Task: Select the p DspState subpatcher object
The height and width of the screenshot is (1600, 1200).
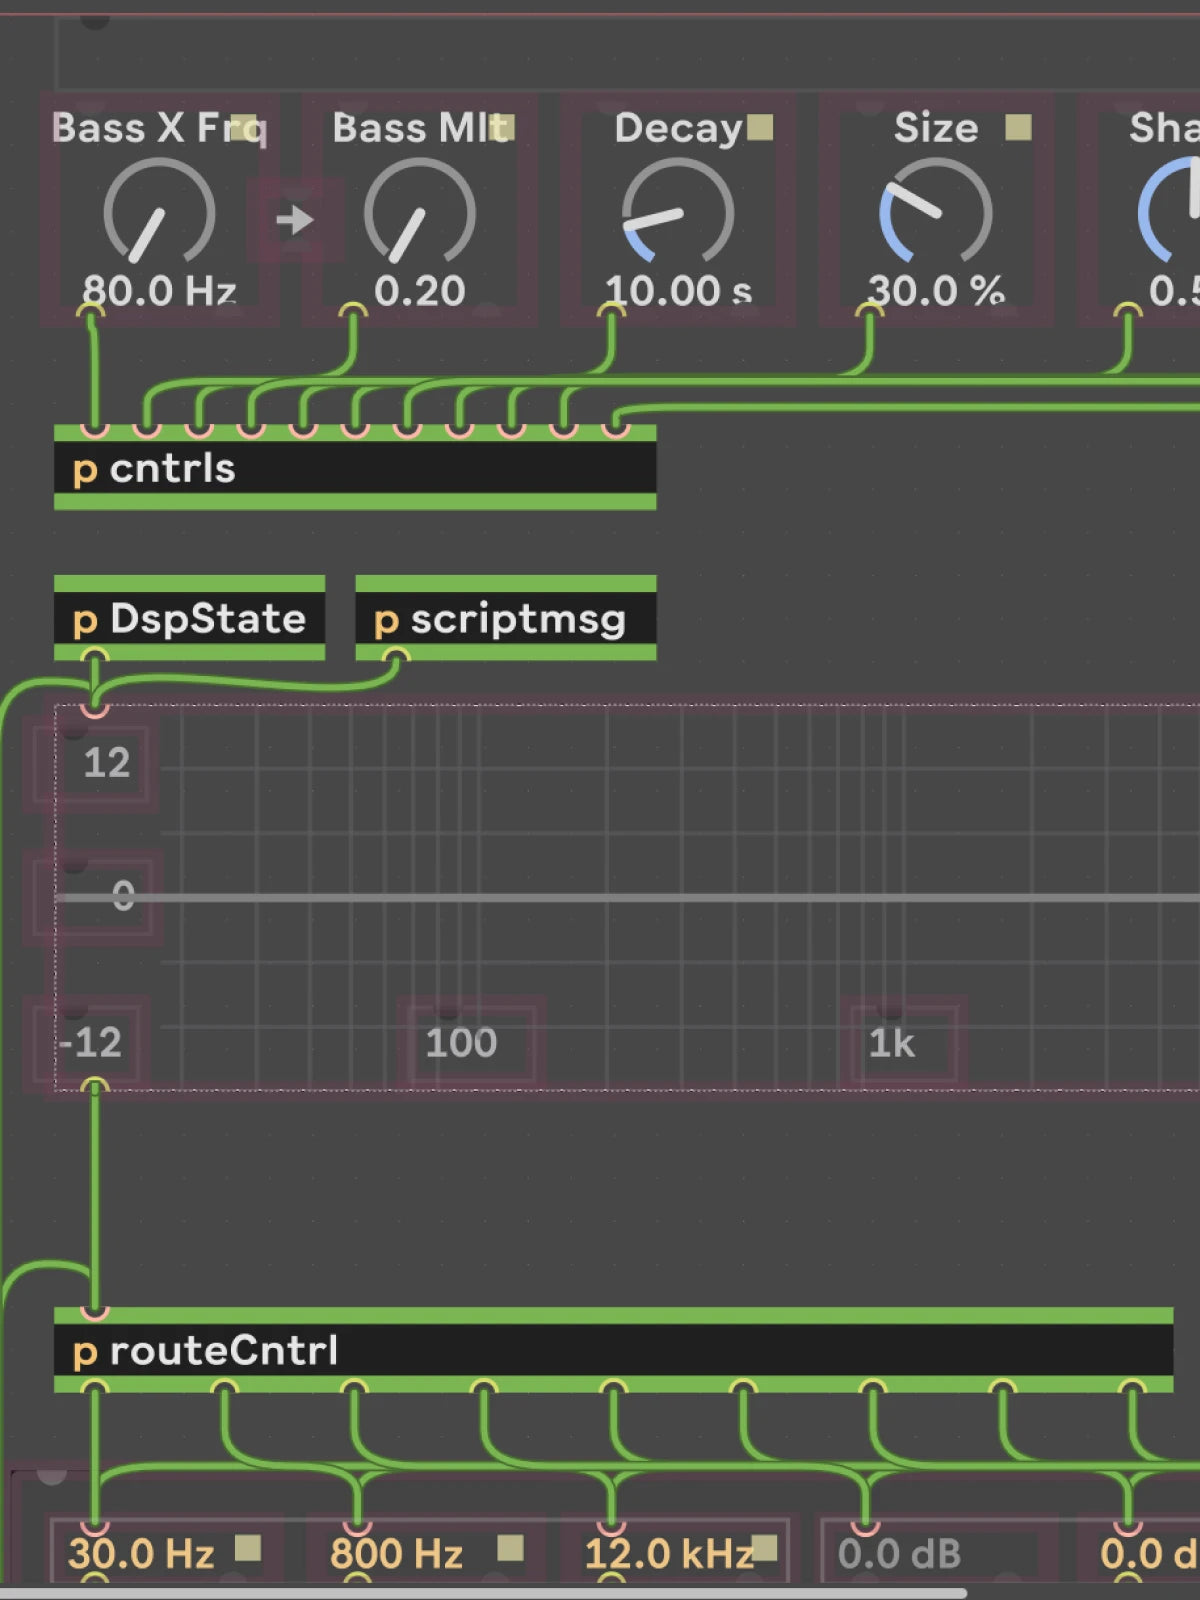Action: pyautogui.click(x=189, y=619)
